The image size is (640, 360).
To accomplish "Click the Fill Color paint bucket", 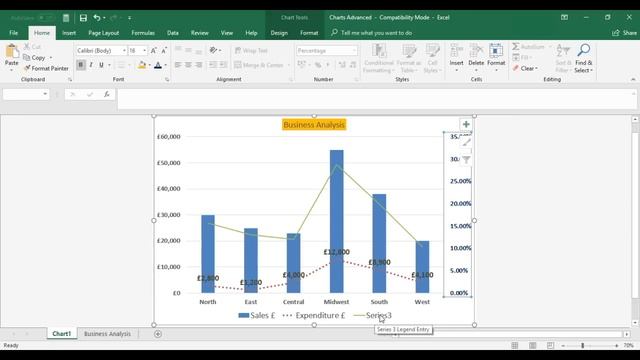I will 142,65.
